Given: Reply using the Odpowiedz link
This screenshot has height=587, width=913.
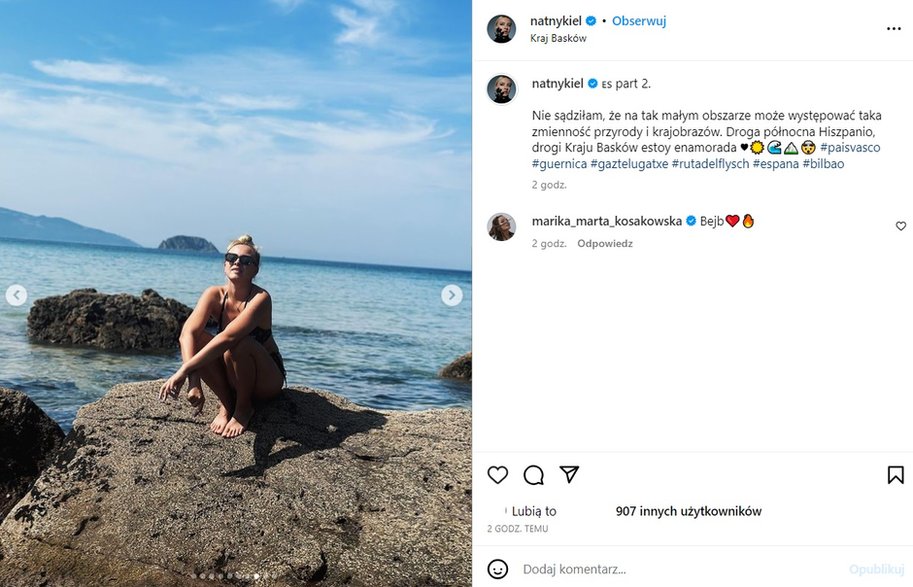Looking at the screenshot, I should 607,243.
